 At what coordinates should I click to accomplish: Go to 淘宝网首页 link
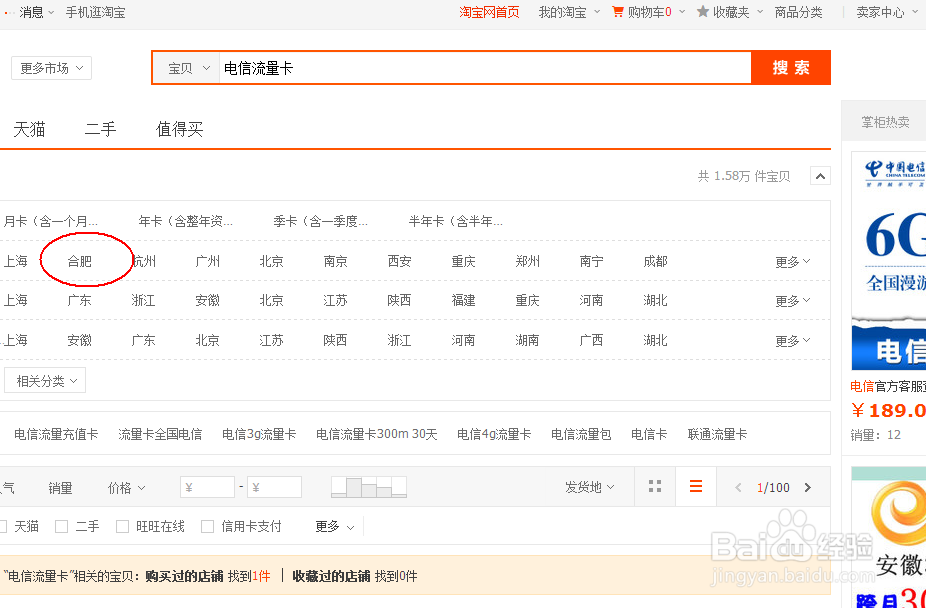pos(490,12)
